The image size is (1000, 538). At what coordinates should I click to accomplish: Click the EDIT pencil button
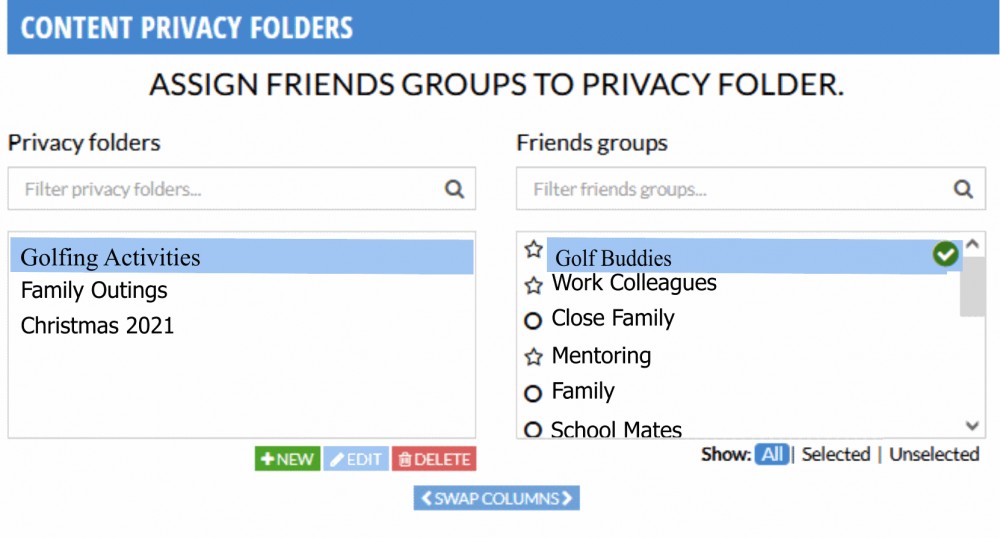[x=356, y=459]
